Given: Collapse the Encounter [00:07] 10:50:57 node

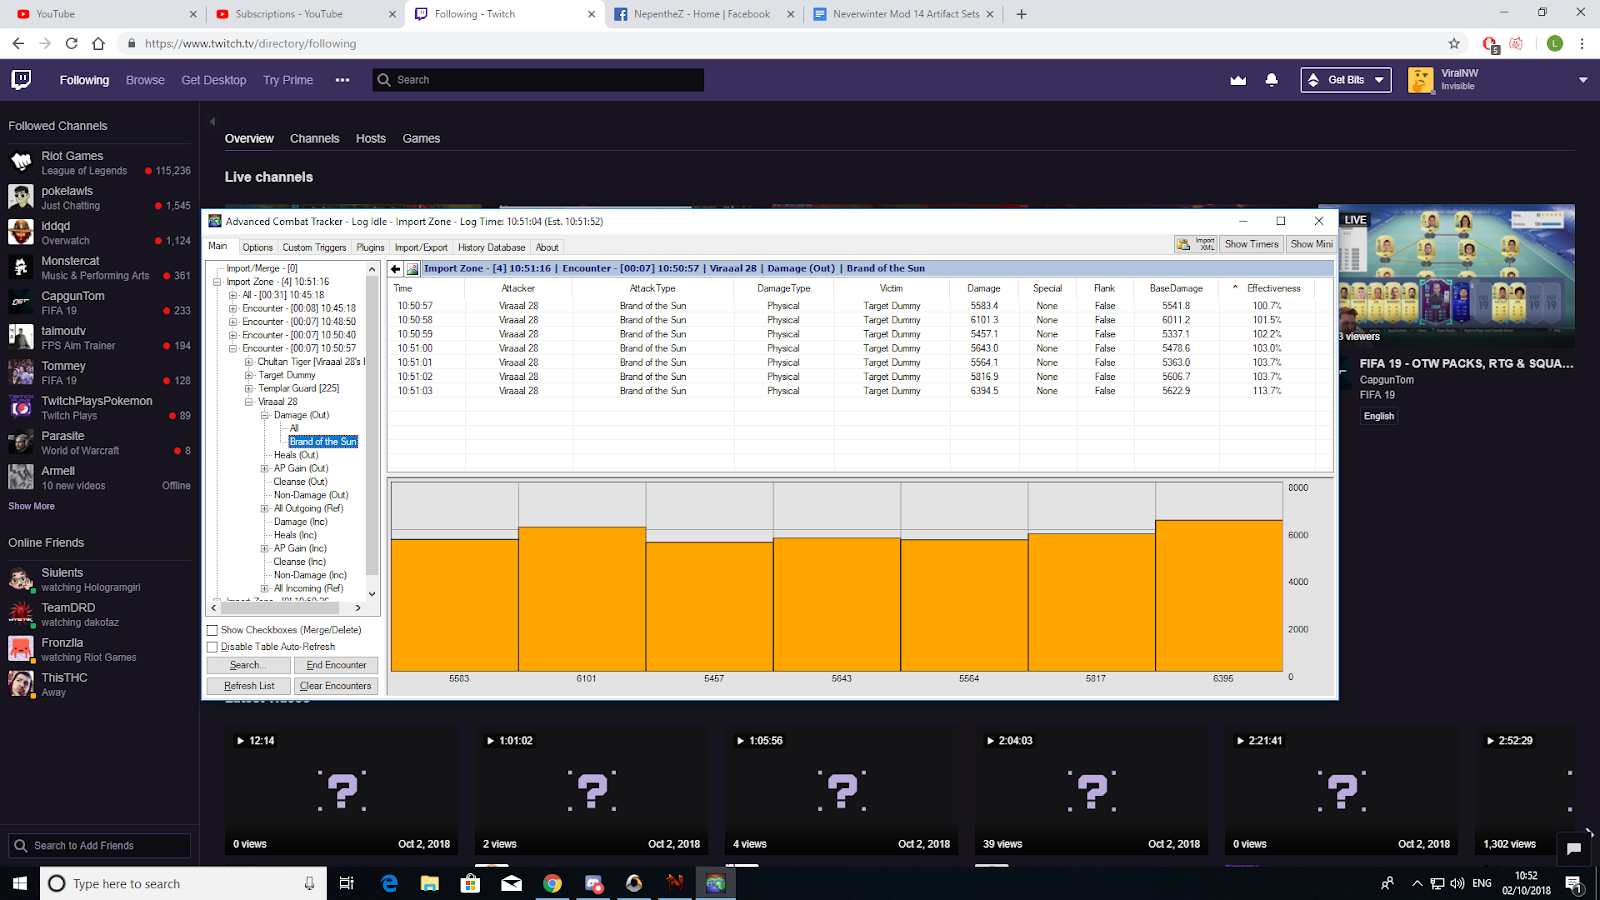Looking at the screenshot, I should click(234, 349).
